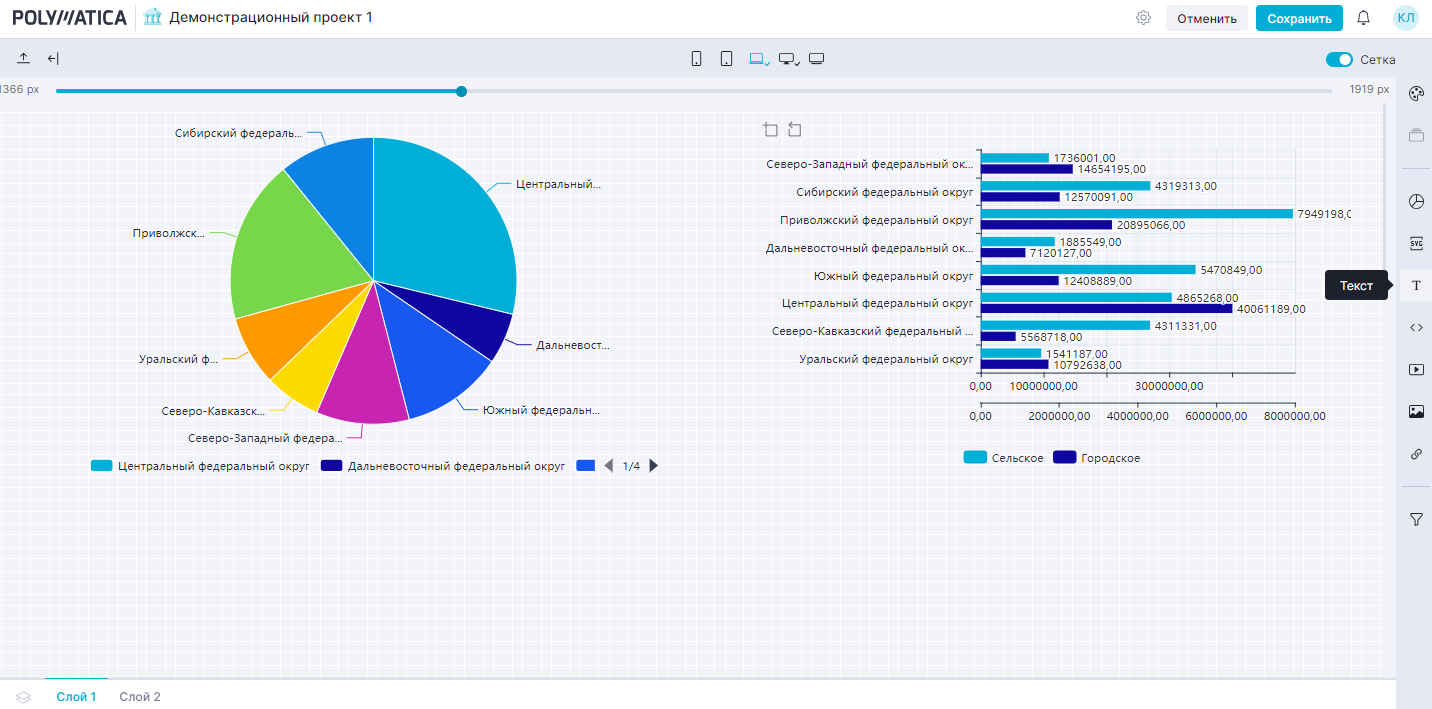Click the Отменить button
The image size is (1432, 709).
pos(1206,18)
